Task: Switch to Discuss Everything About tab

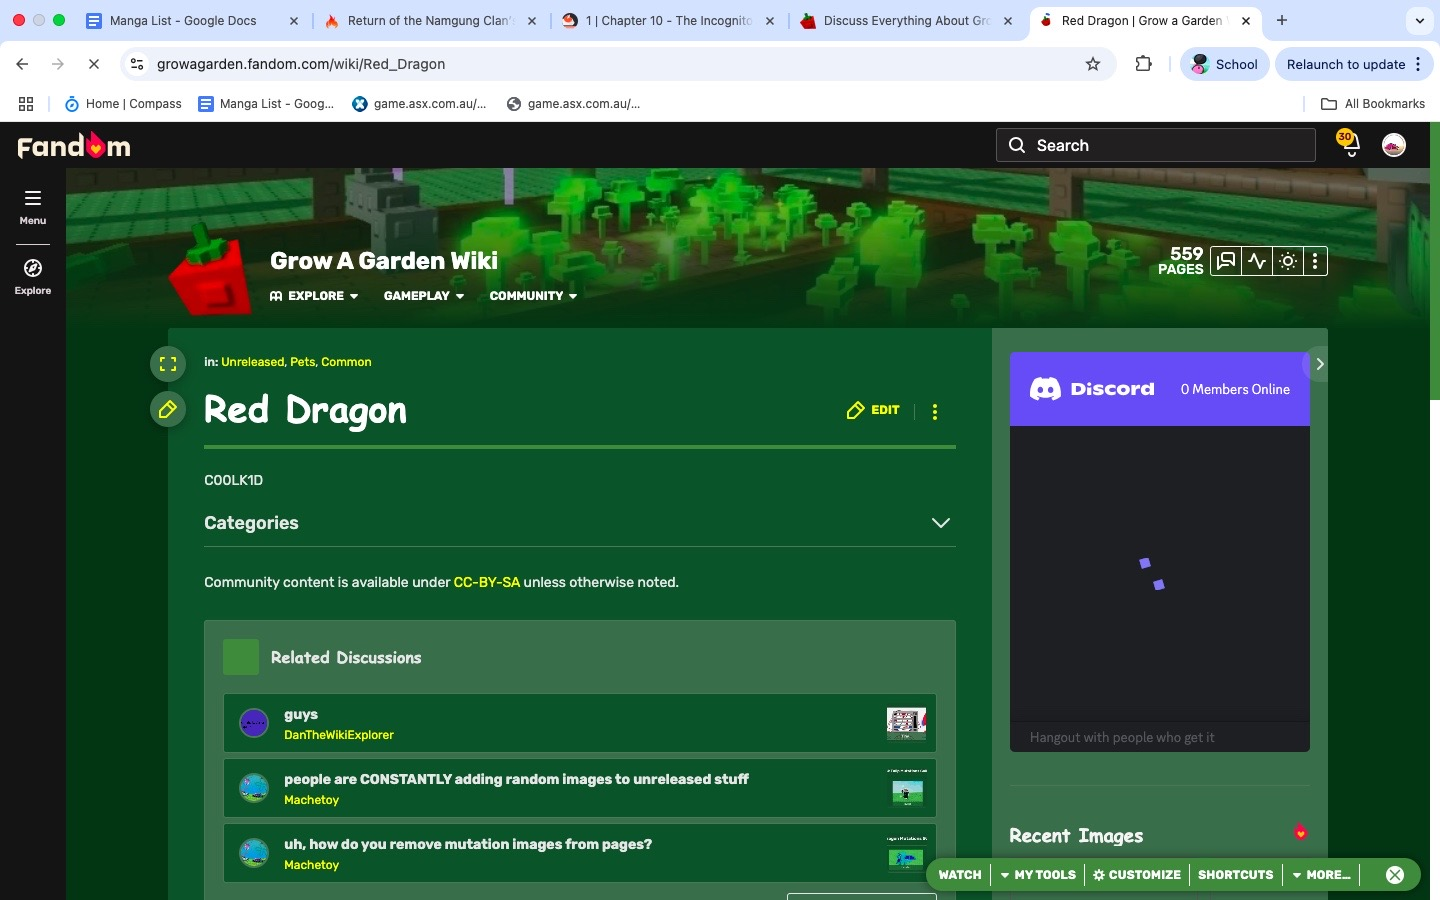Action: tap(906, 20)
